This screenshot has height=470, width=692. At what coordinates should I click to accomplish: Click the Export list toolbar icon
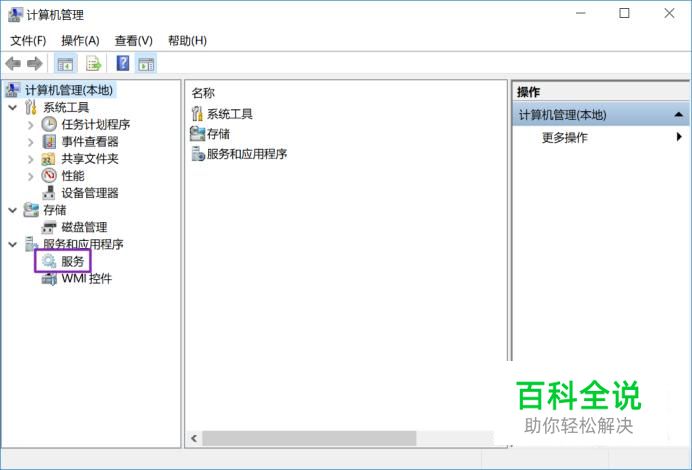tap(93, 64)
